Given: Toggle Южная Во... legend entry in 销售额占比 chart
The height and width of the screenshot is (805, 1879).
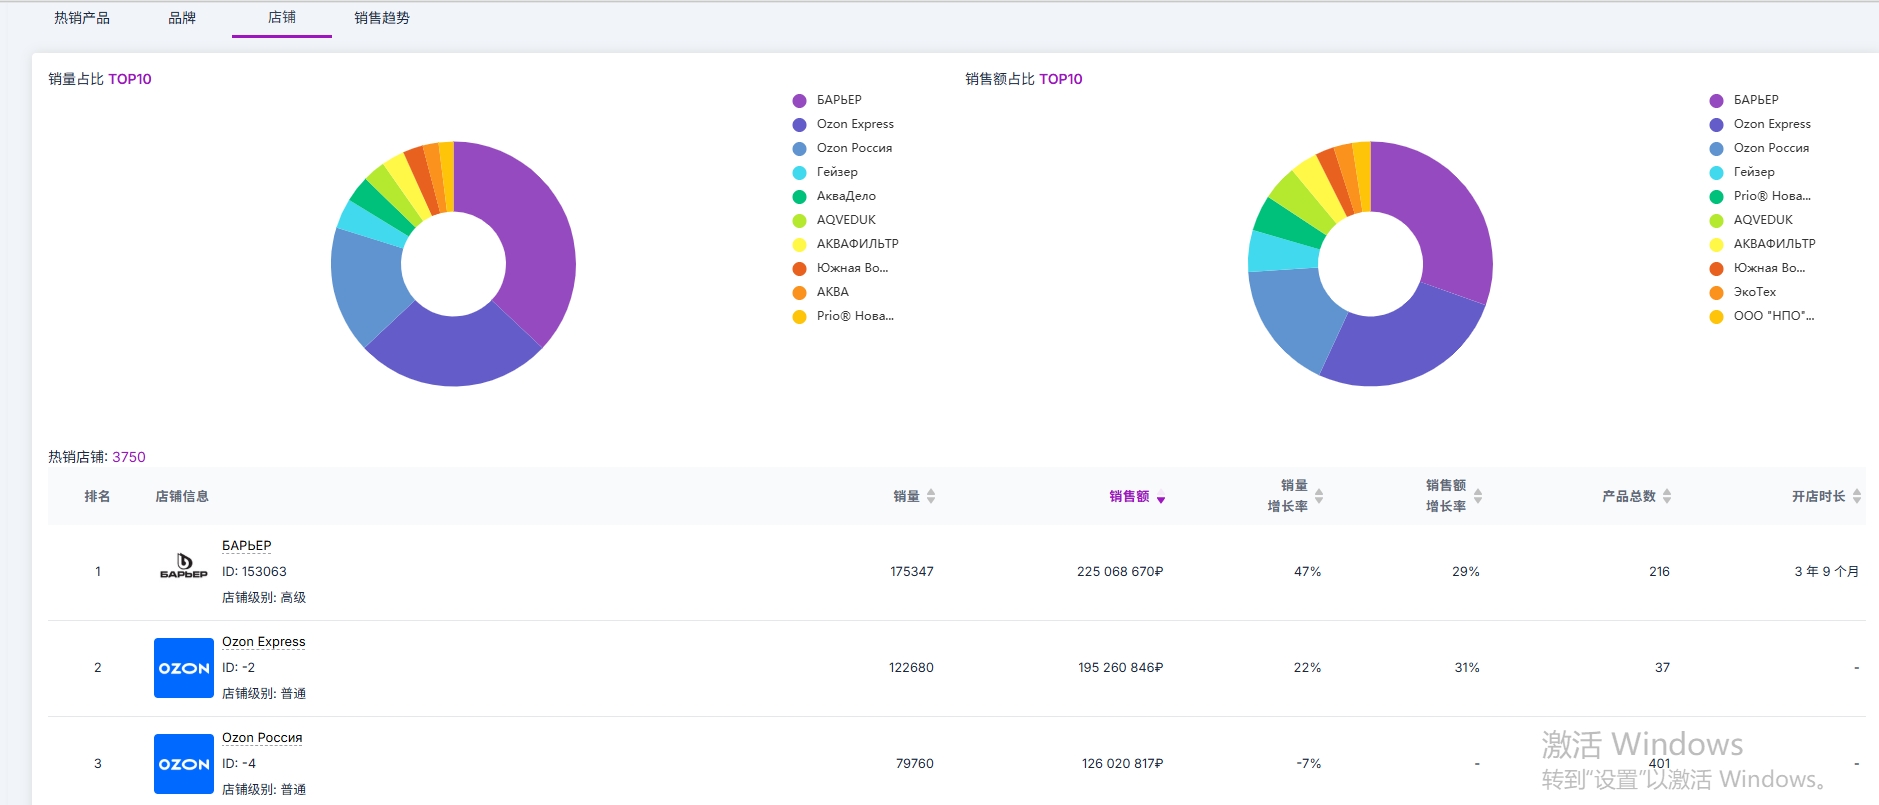Looking at the screenshot, I should [x=1757, y=268].
